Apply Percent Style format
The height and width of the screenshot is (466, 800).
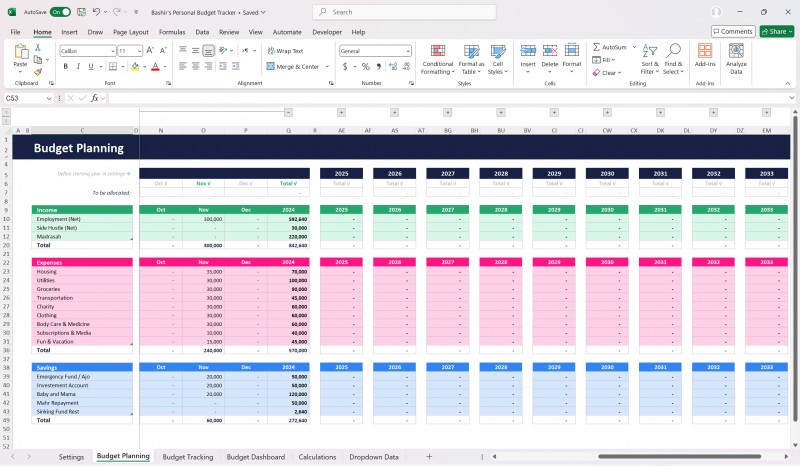pos(365,66)
